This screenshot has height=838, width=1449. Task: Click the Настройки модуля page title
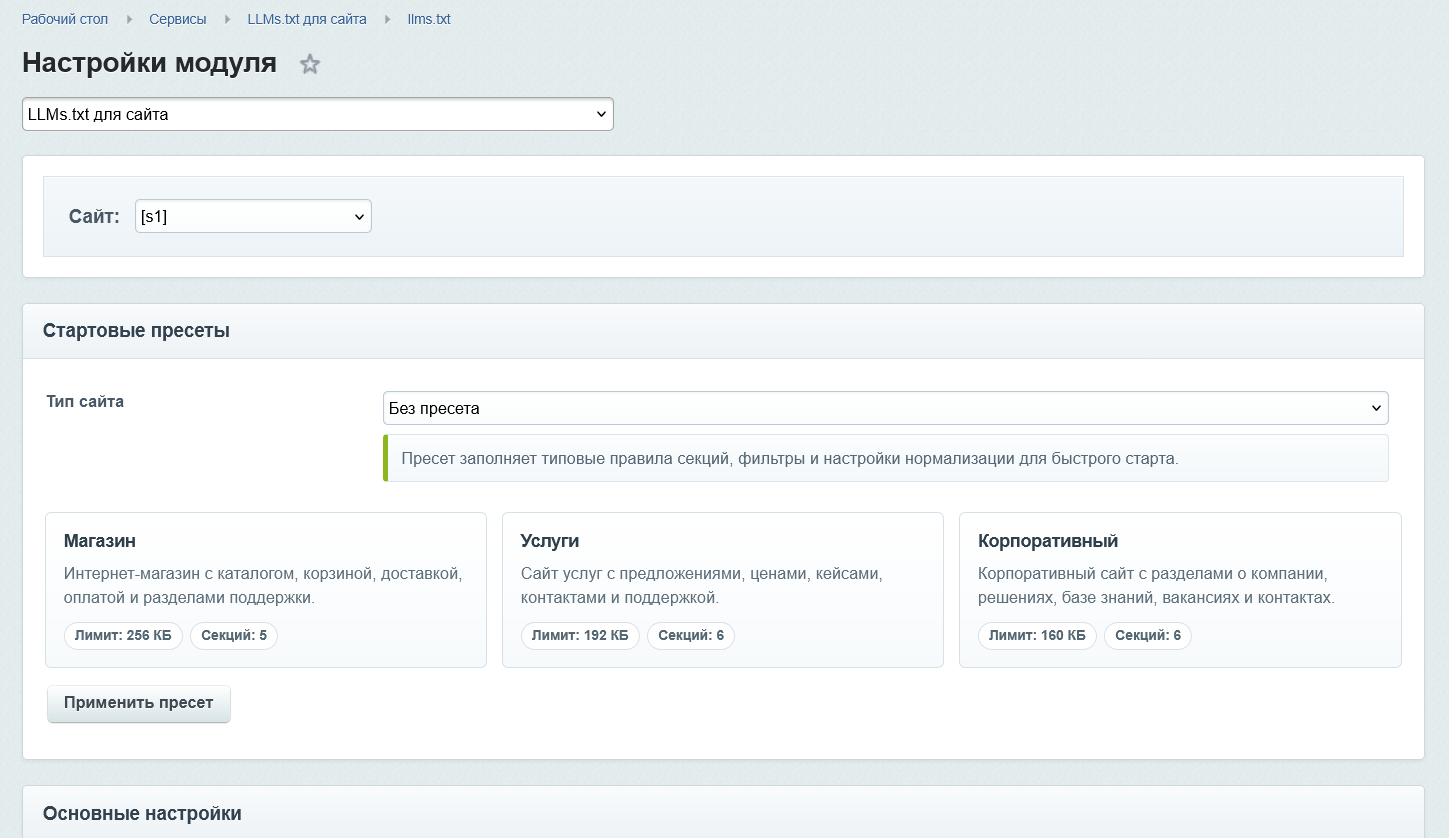[149, 63]
